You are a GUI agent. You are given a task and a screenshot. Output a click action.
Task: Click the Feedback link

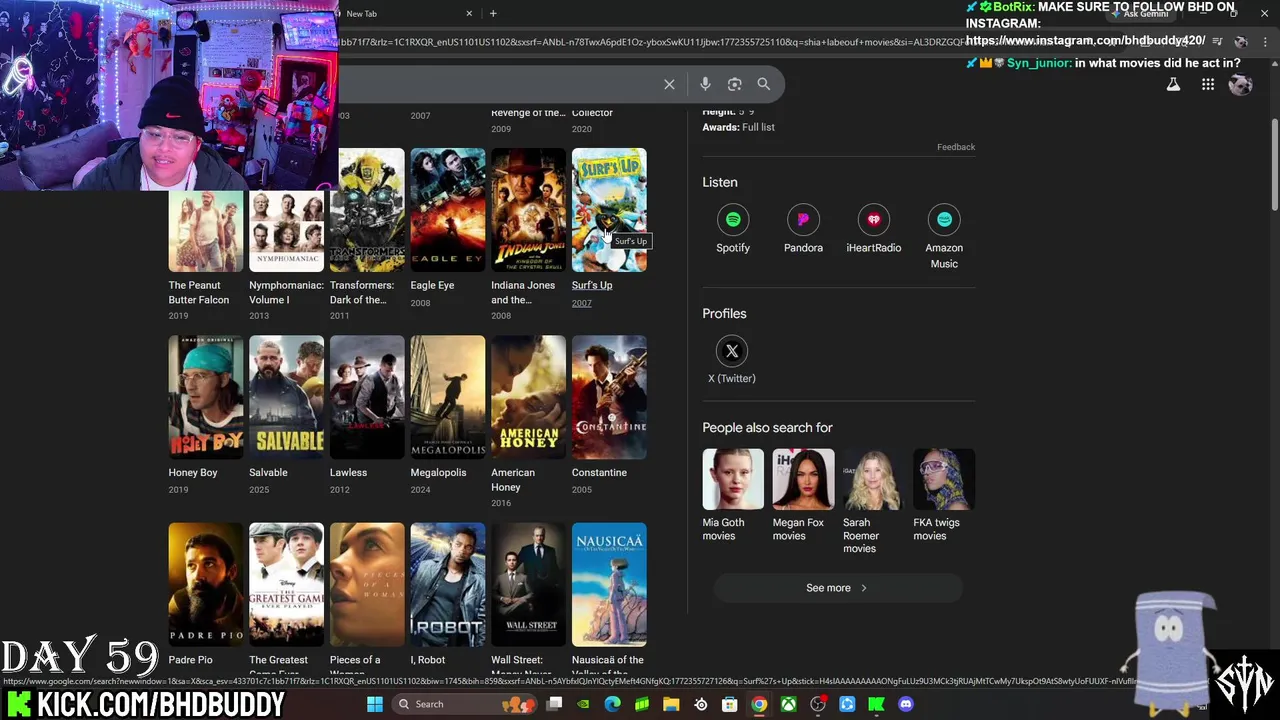pos(956,147)
